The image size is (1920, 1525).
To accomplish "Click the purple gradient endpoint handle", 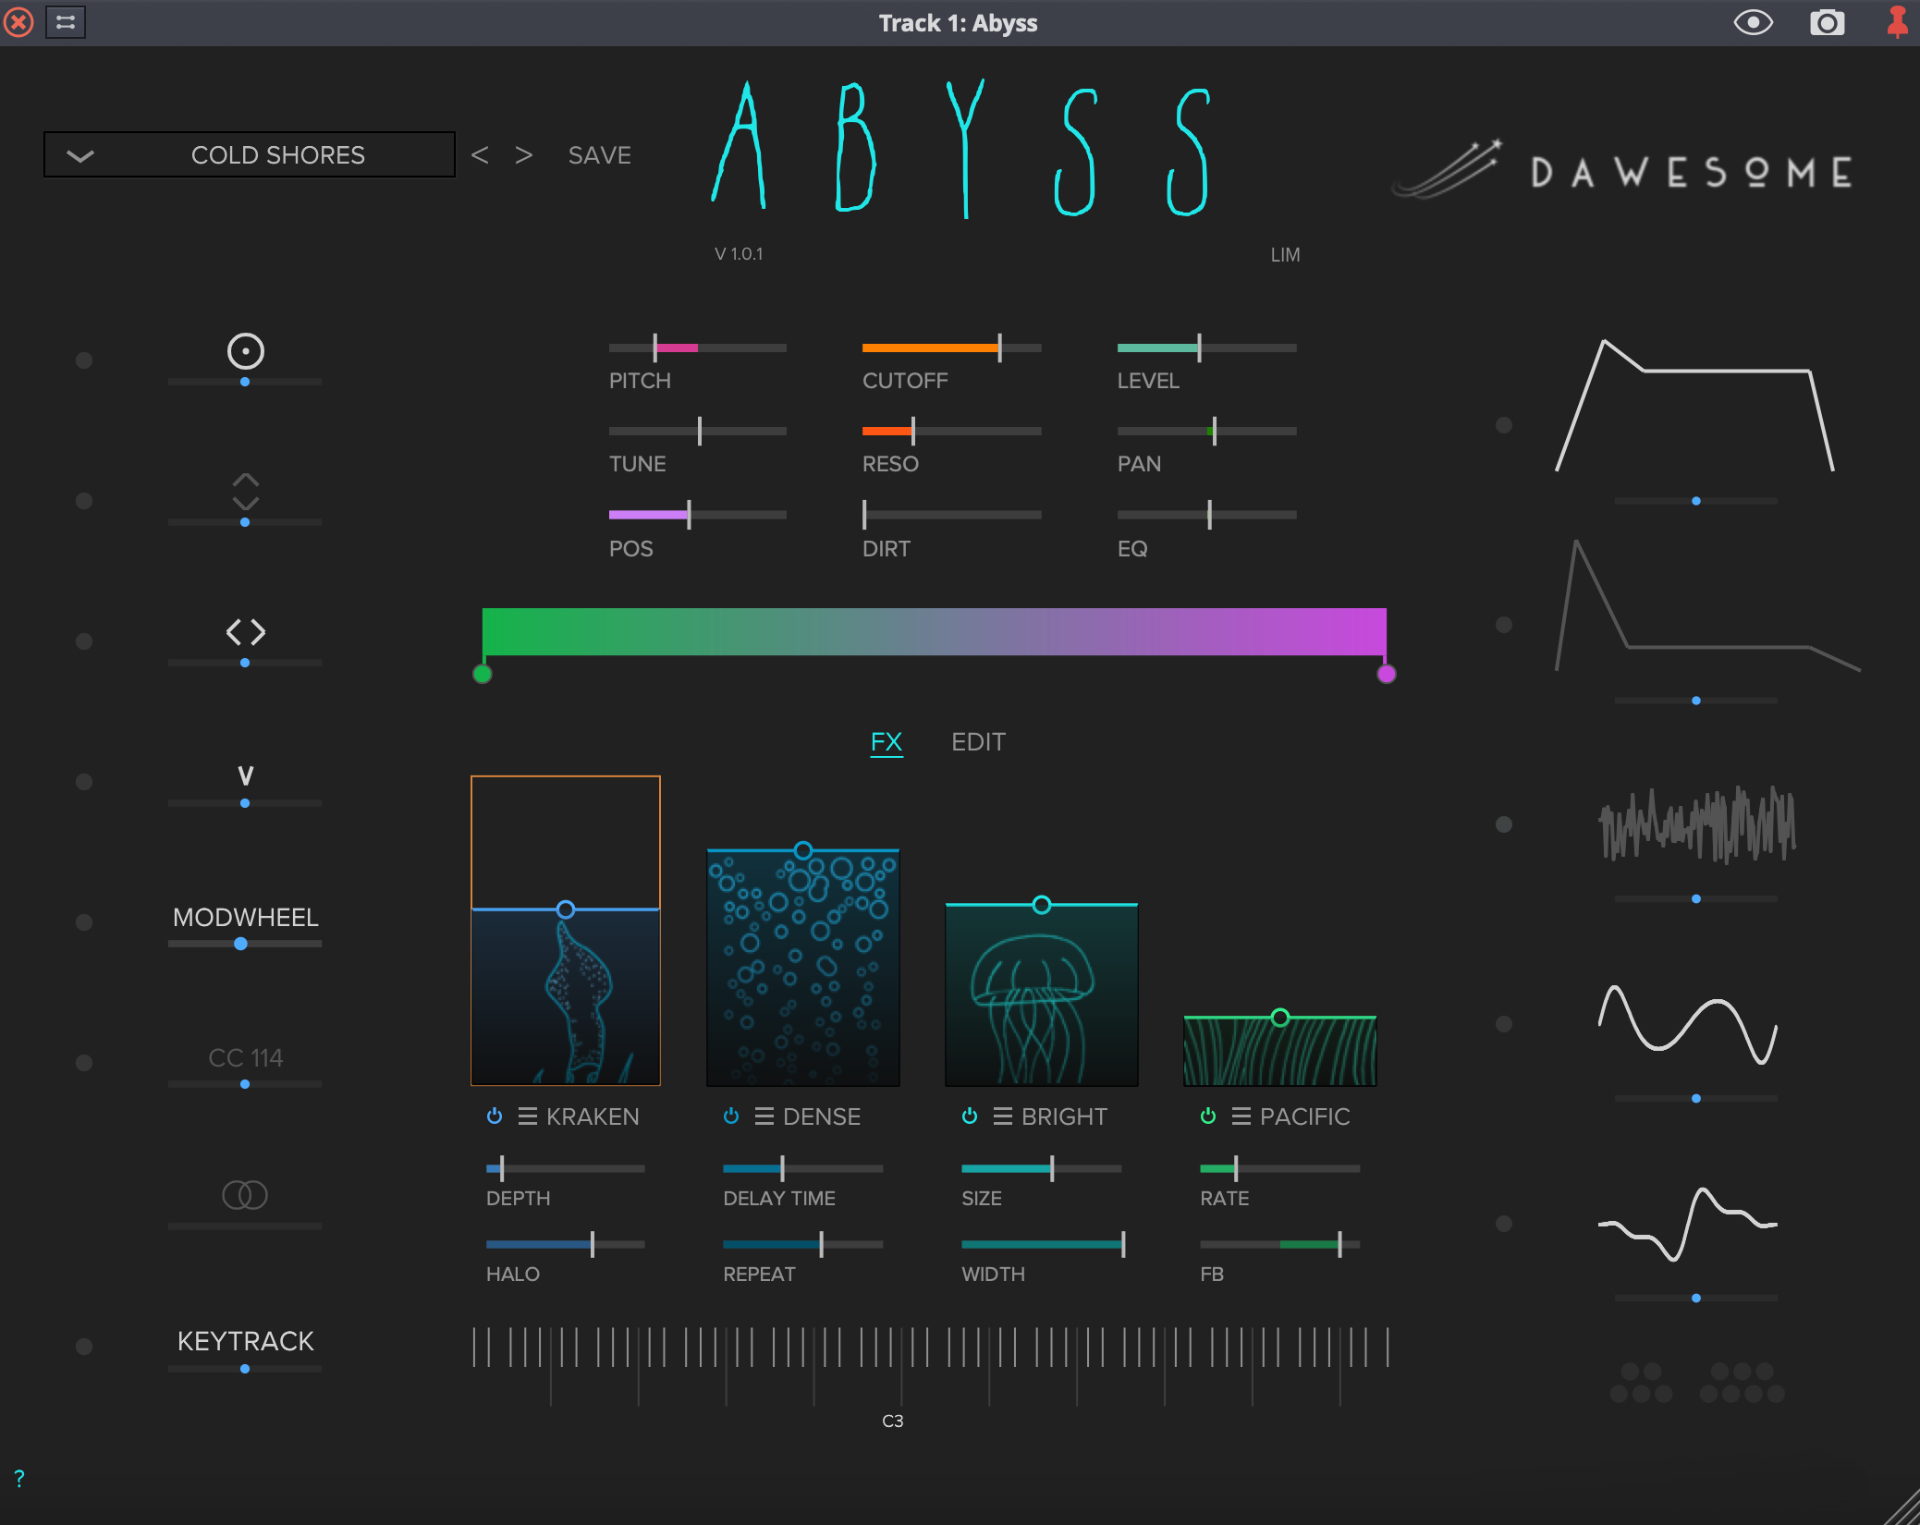I will (x=1386, y=674).
